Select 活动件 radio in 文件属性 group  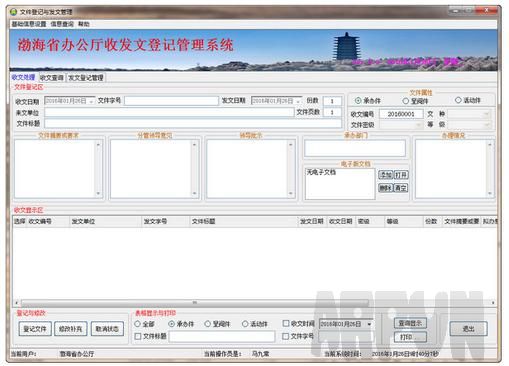coord(458,100)
